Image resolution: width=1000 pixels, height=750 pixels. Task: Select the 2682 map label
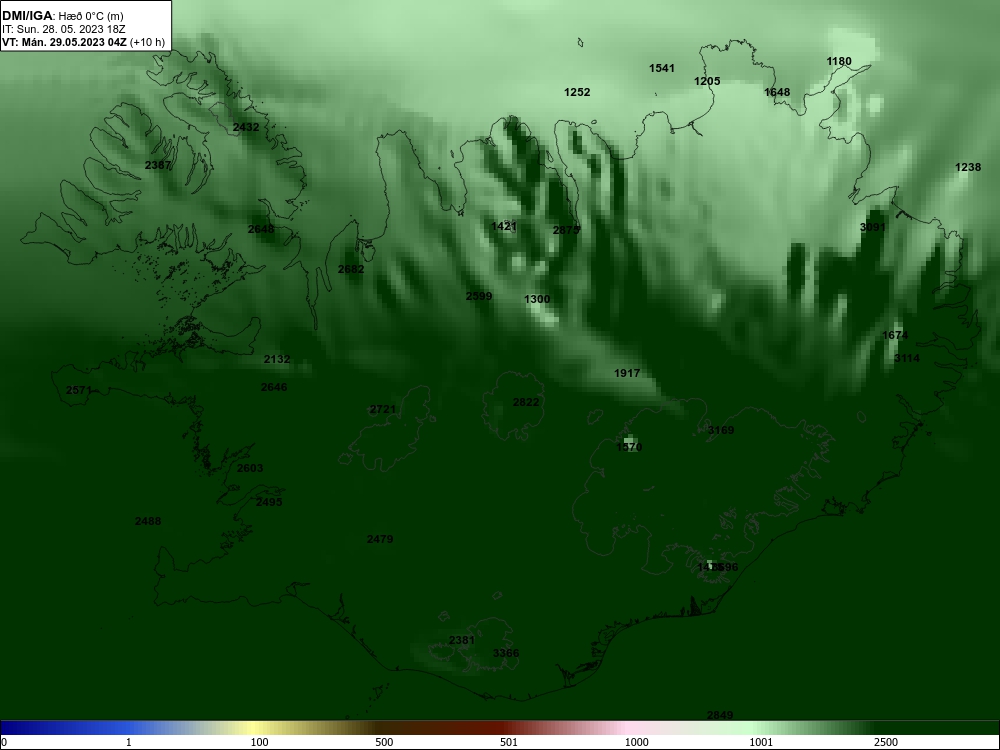pos(351,269)
